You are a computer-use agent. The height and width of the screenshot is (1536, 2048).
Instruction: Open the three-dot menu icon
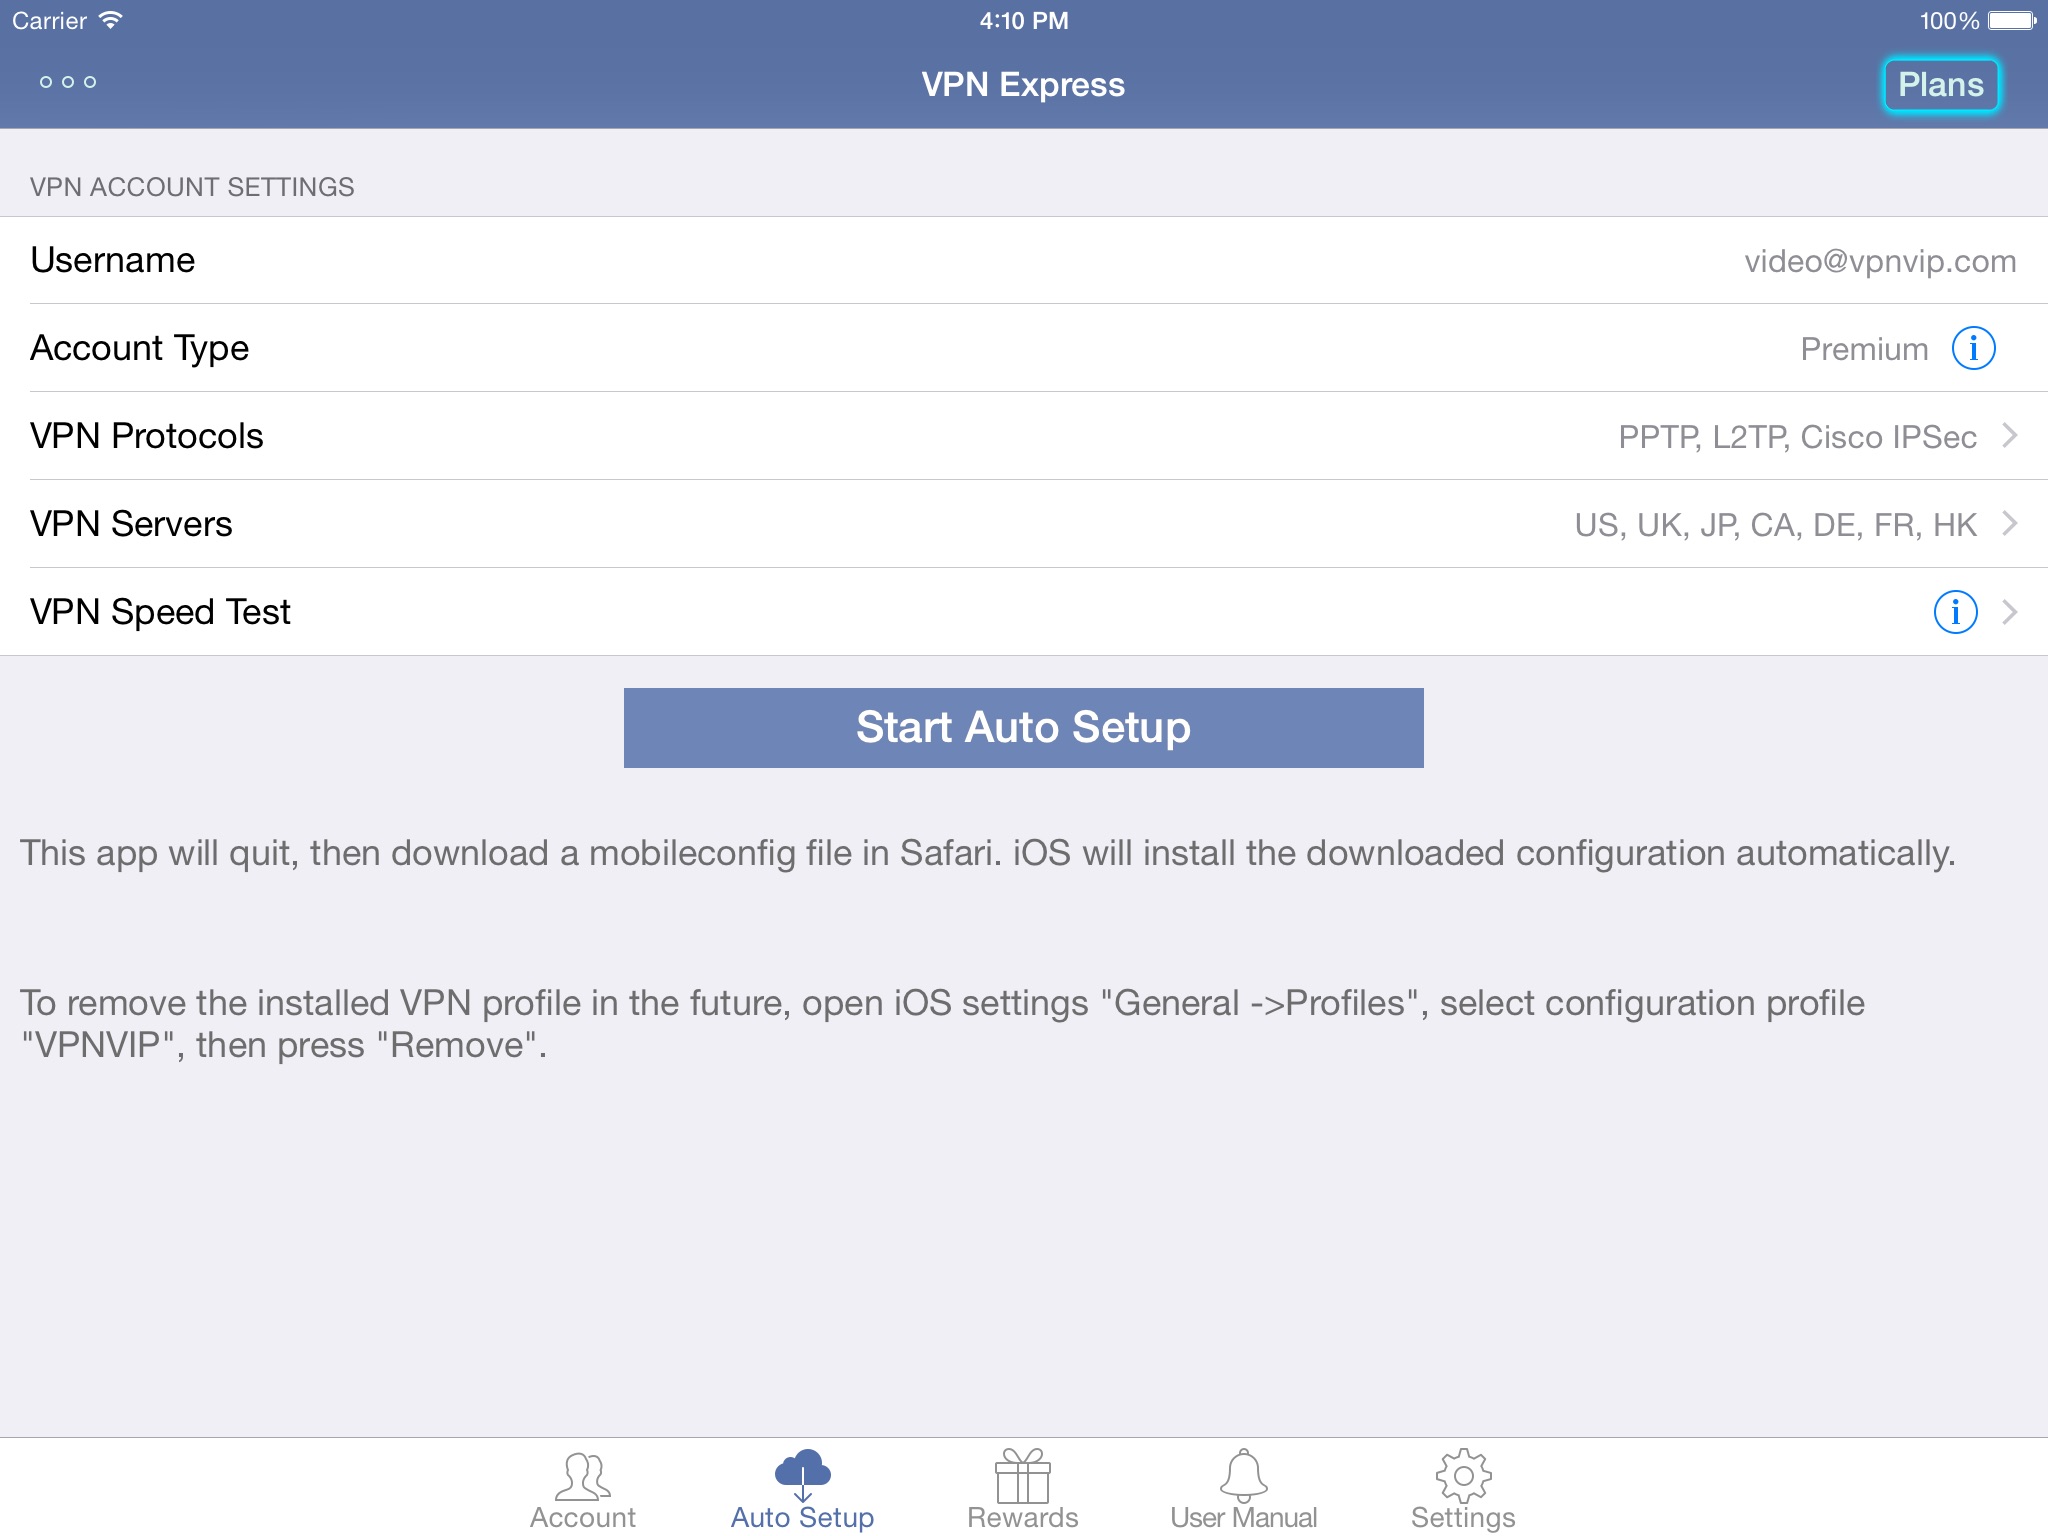[68, 82]
